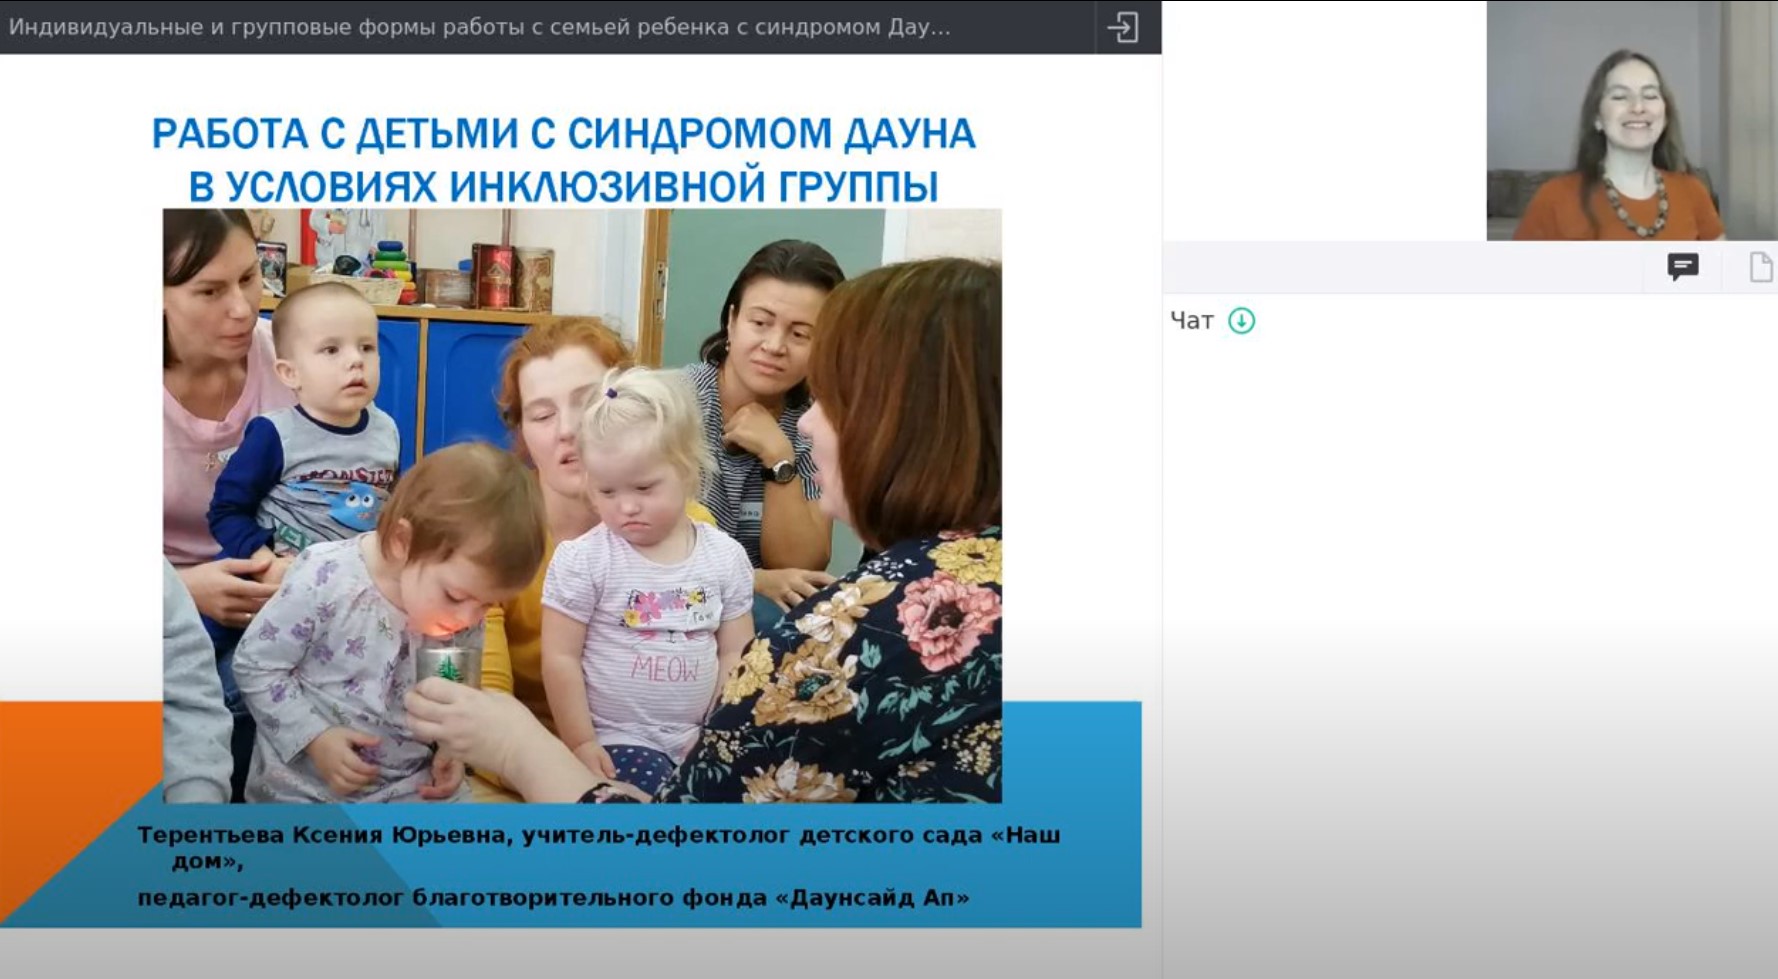Open the chat tab speech-bubble icon
1778x979 pixels.
coord(1683,267)
